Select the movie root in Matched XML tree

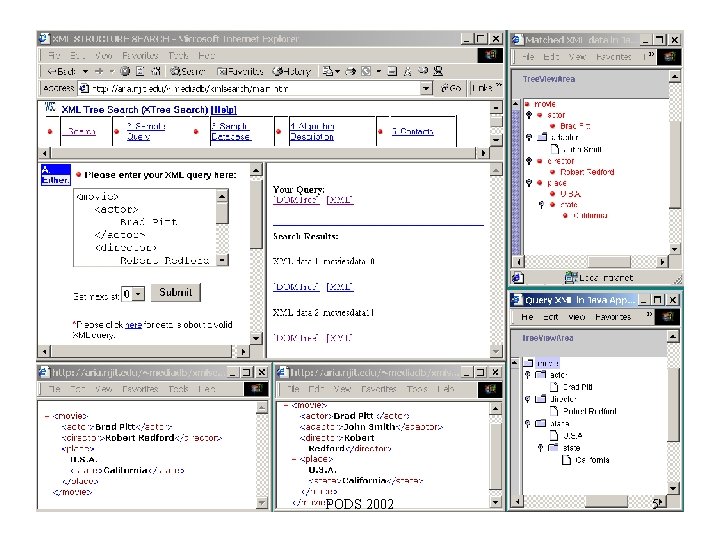[x=545, y=104]
